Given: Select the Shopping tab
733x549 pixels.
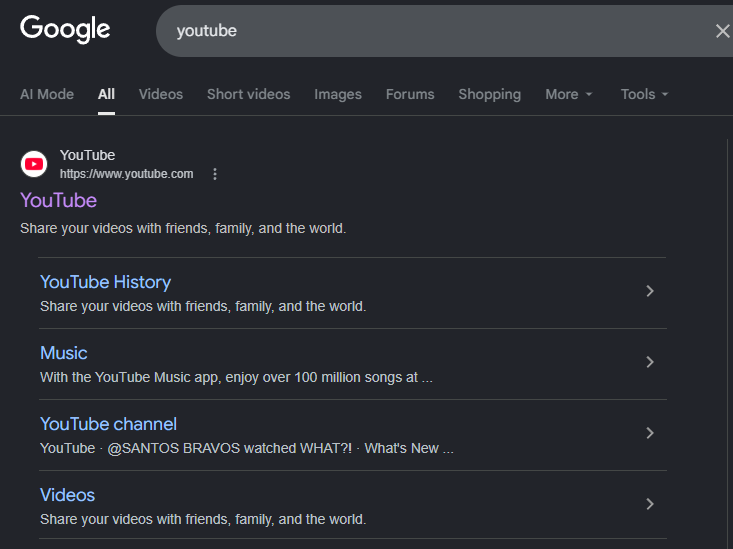Looking at the screenshot, I should coord(489,94).
